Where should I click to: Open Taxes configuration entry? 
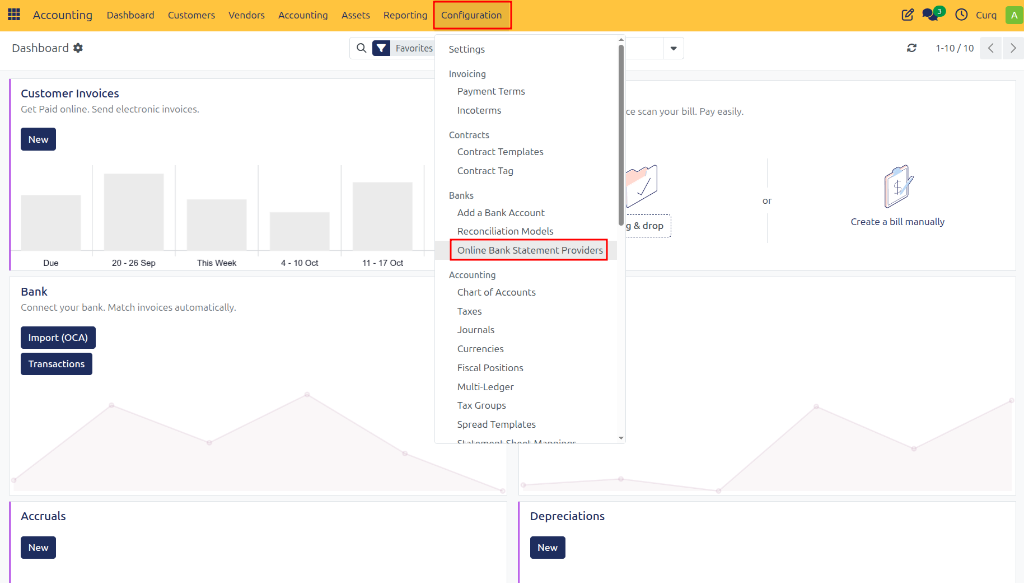(x=470, y=311)
